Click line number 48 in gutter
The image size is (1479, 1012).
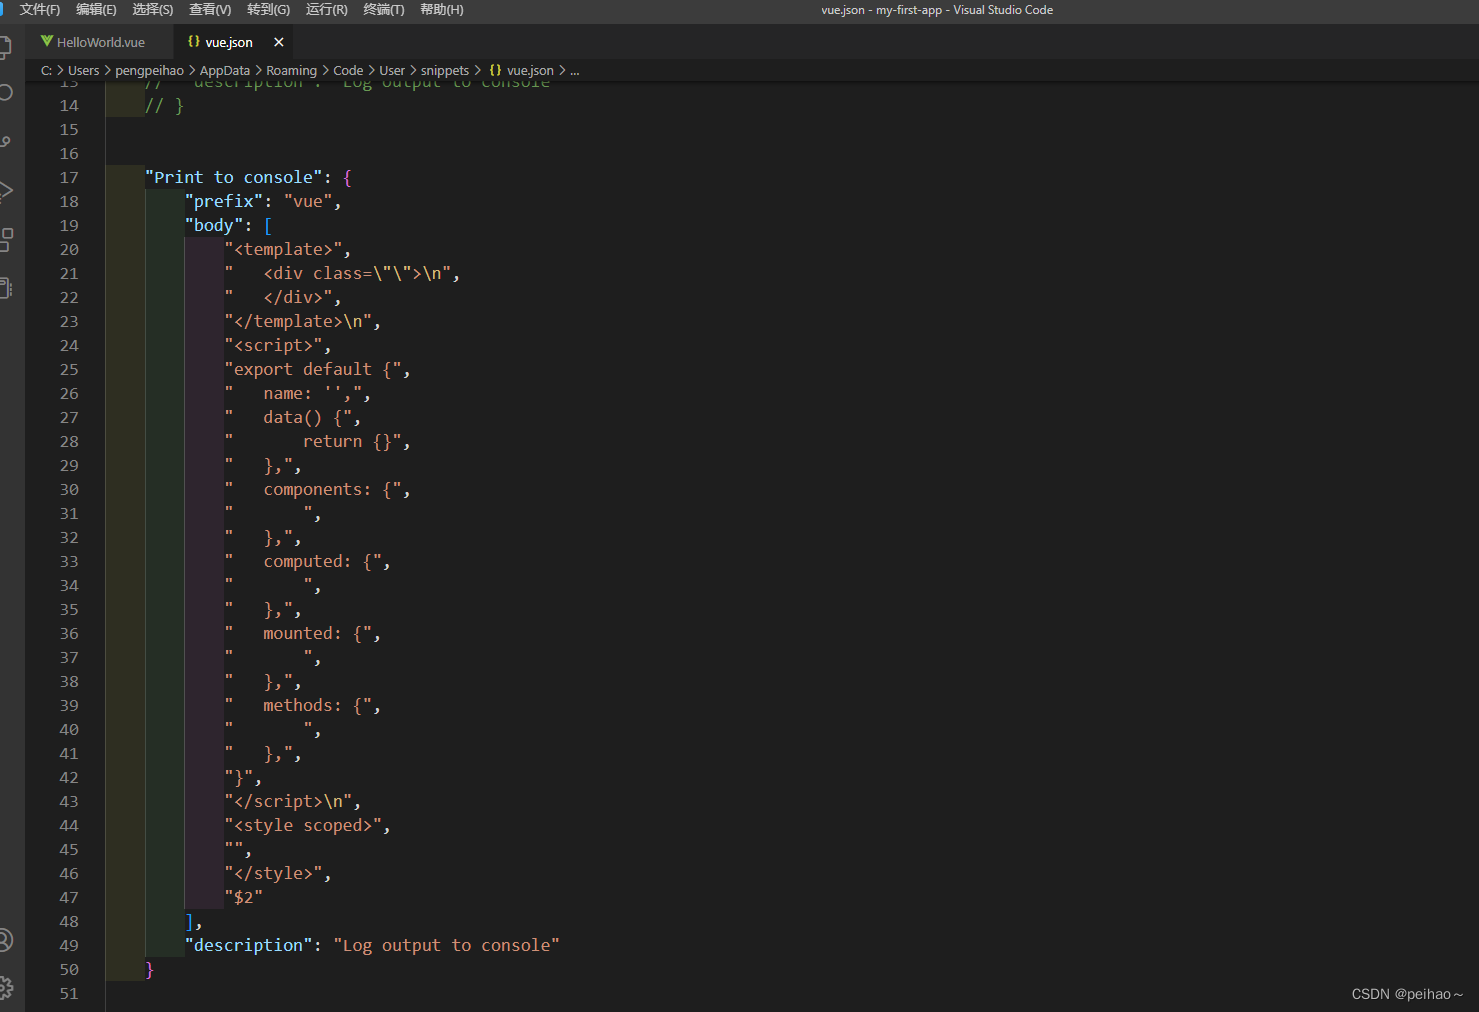(x=69, y=922)
